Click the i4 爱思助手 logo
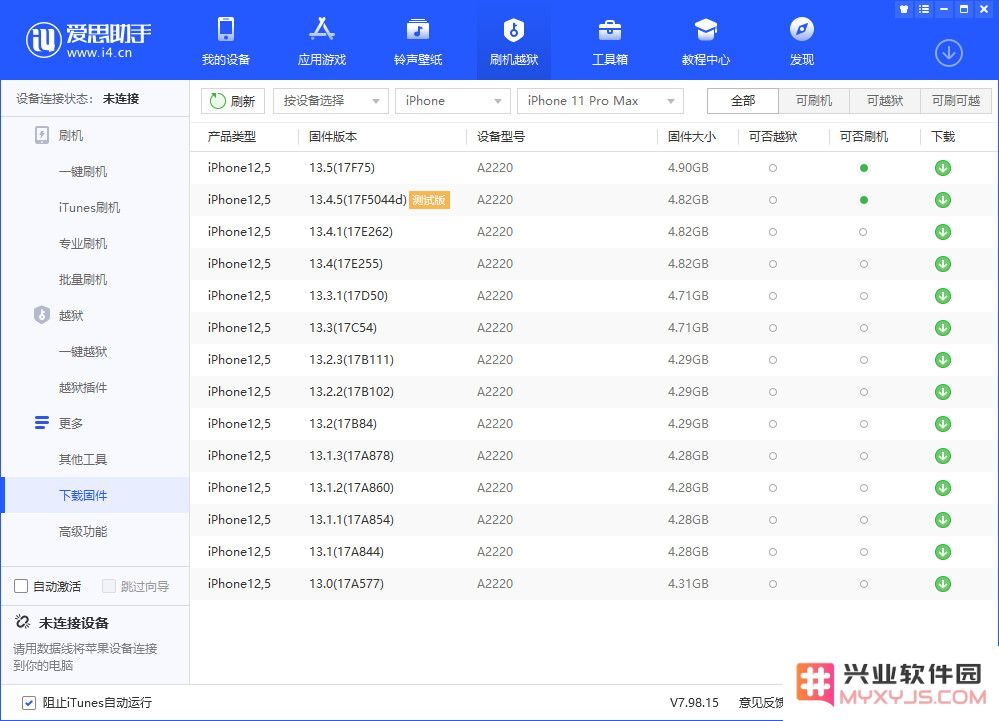The height and width of the screenshot is (721, 999). [88, 39]
